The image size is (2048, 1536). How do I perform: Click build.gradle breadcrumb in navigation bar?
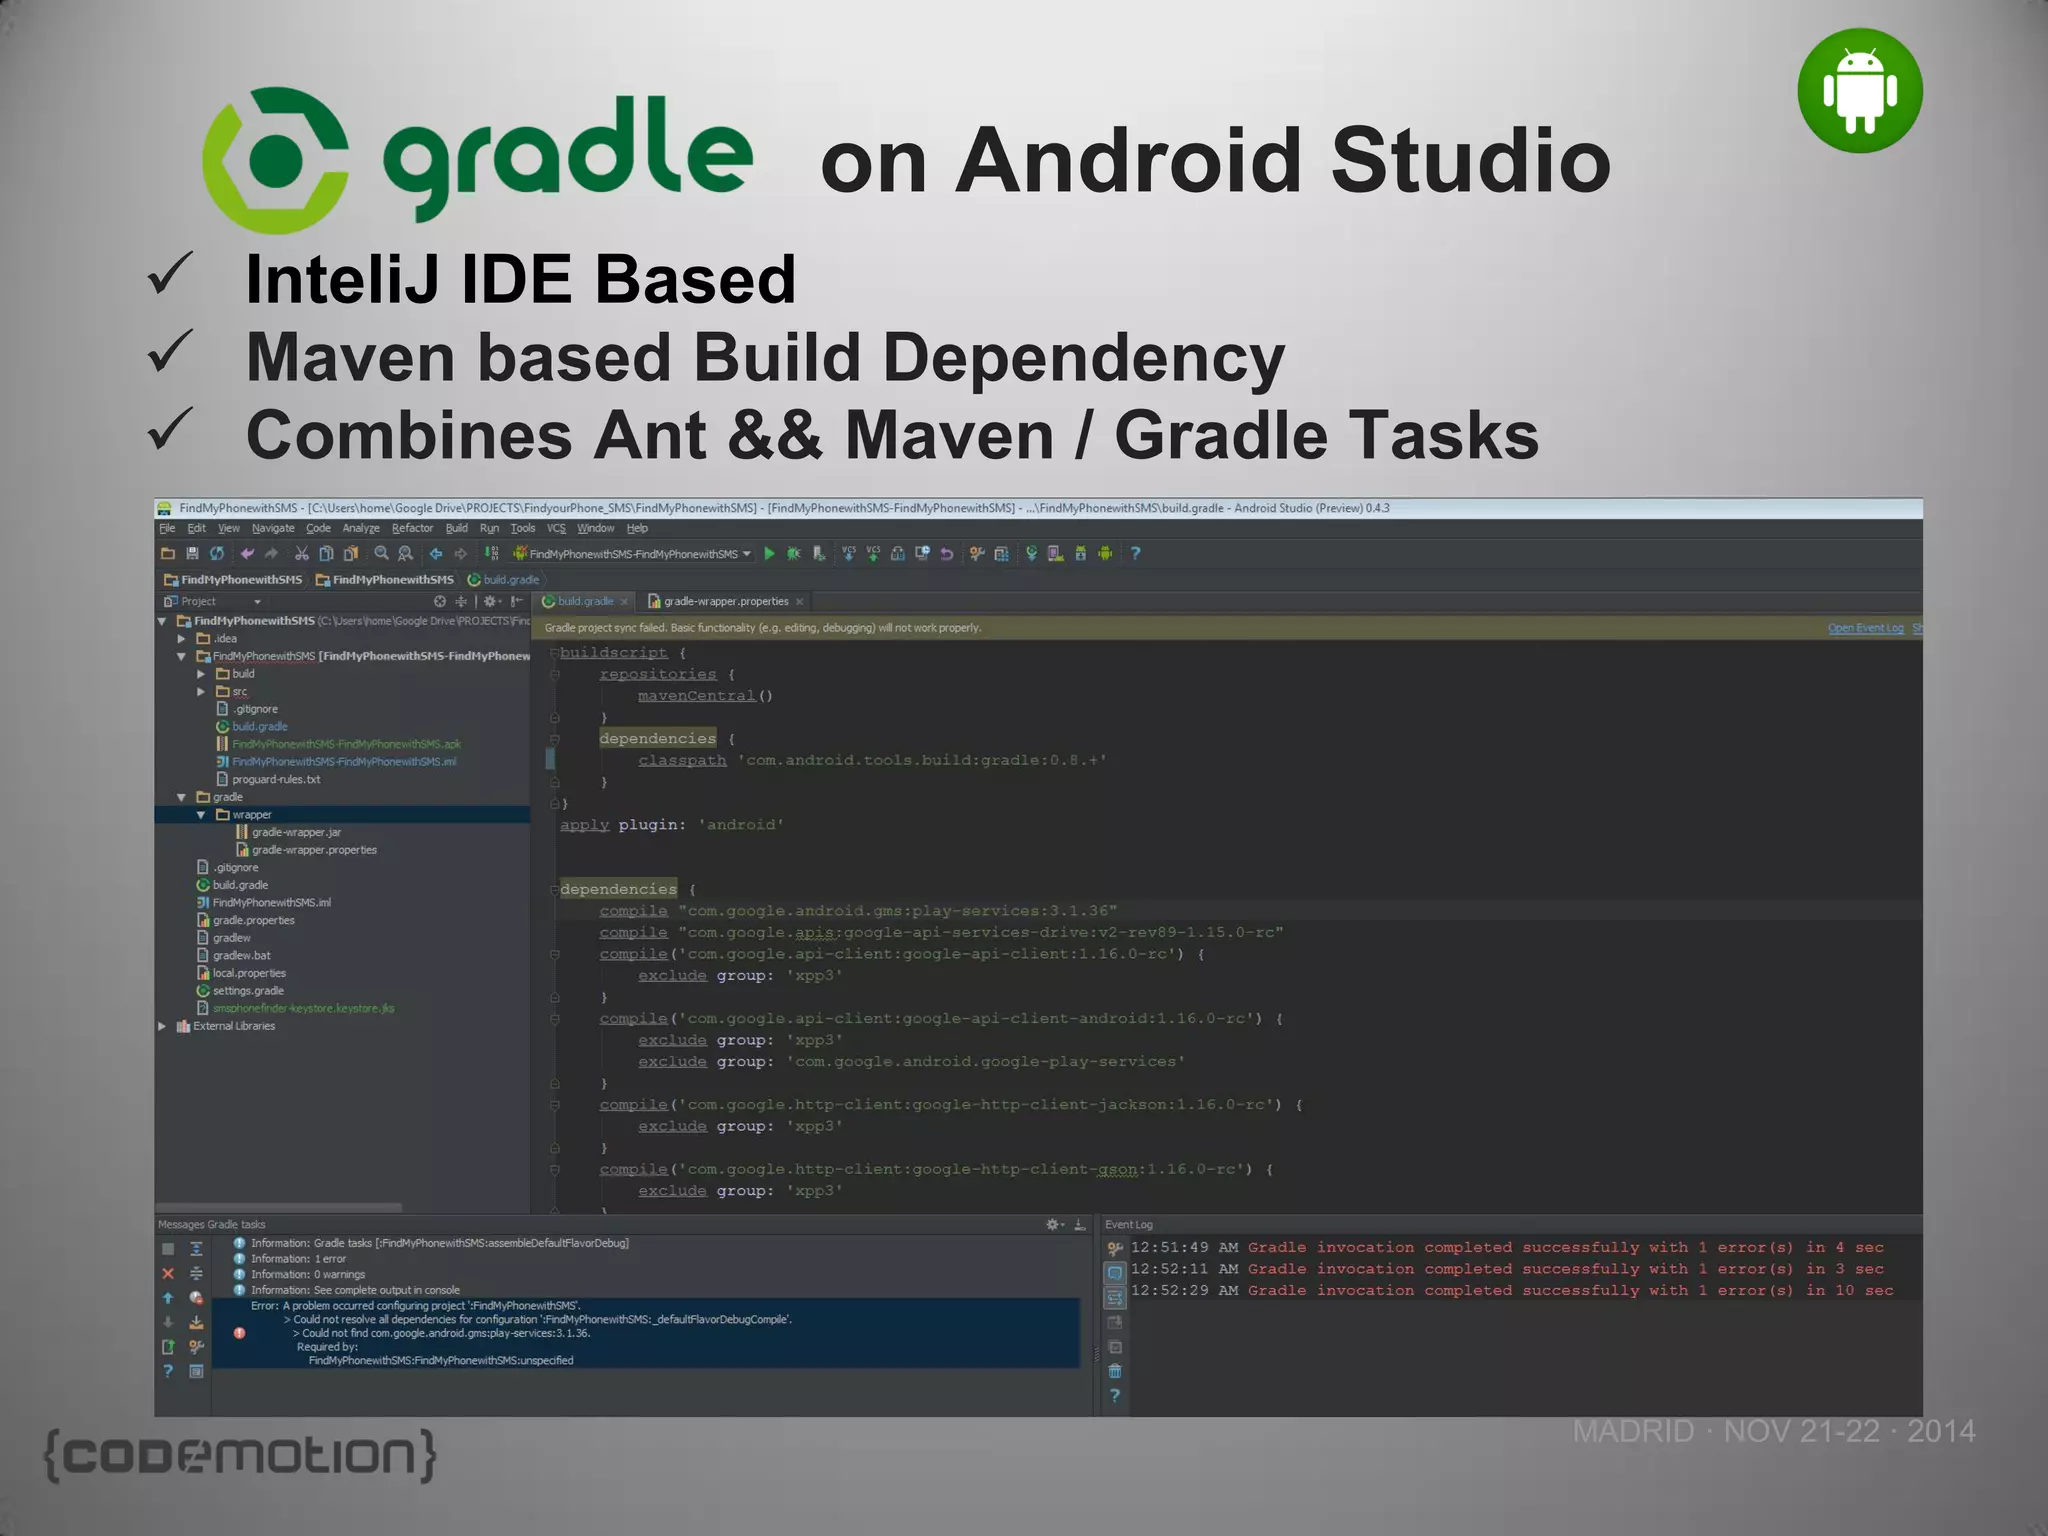[x=503, y=580]
